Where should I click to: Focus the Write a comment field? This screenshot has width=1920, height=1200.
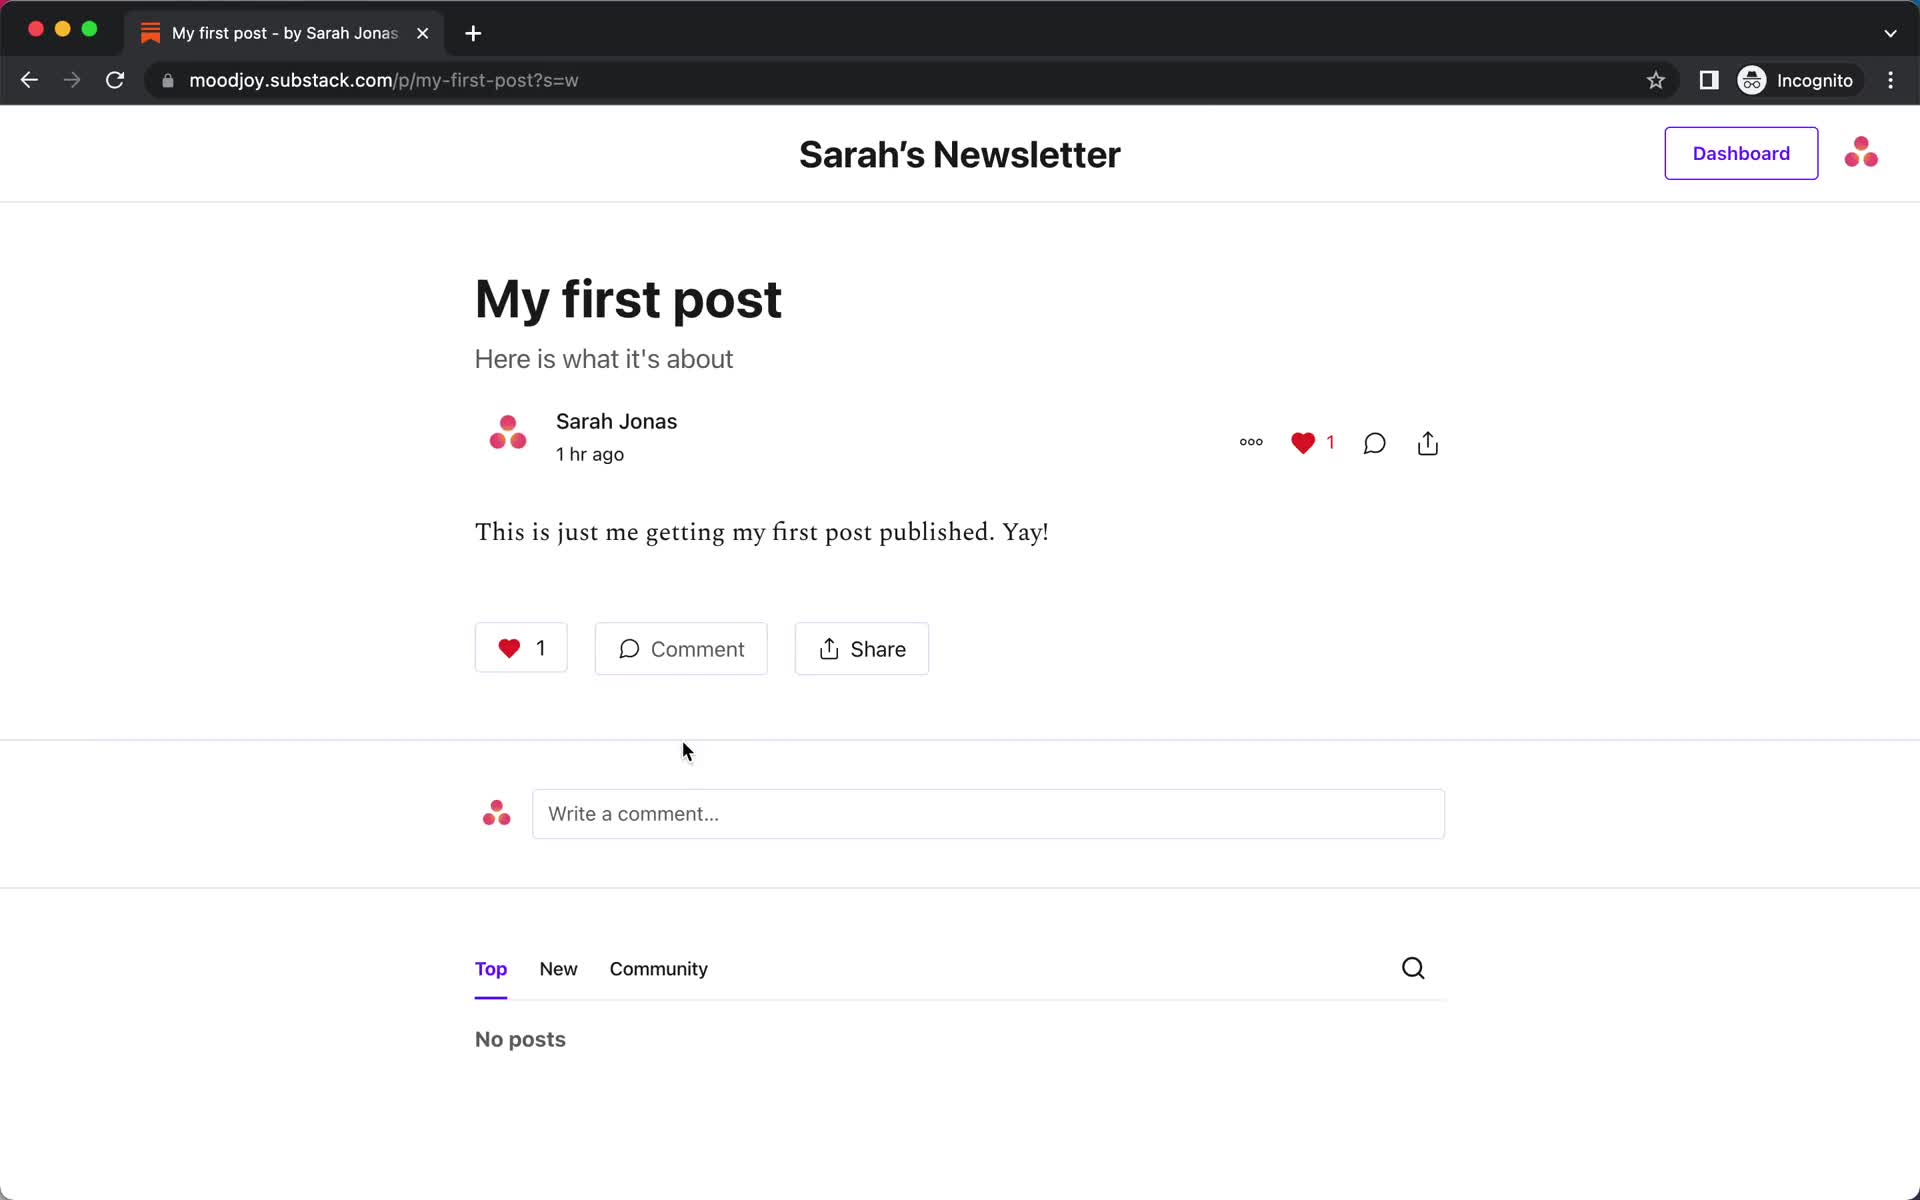click(x=988, y=814)
